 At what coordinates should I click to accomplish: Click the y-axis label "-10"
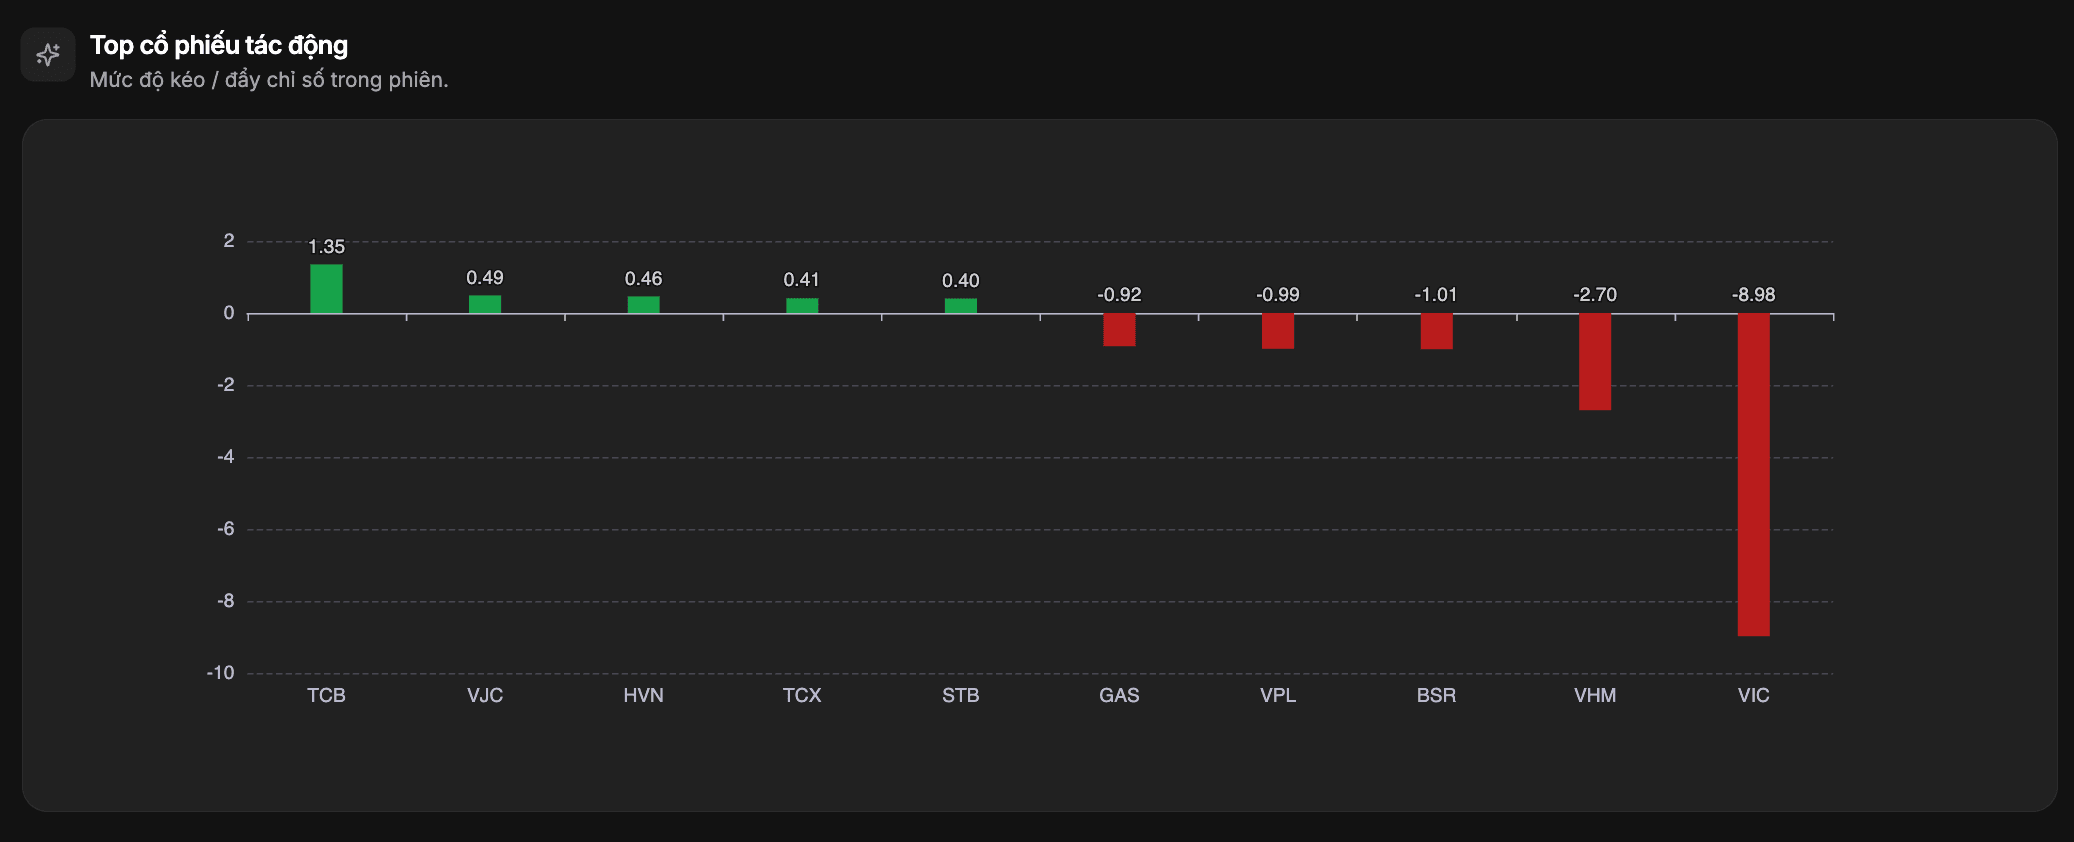221,673
